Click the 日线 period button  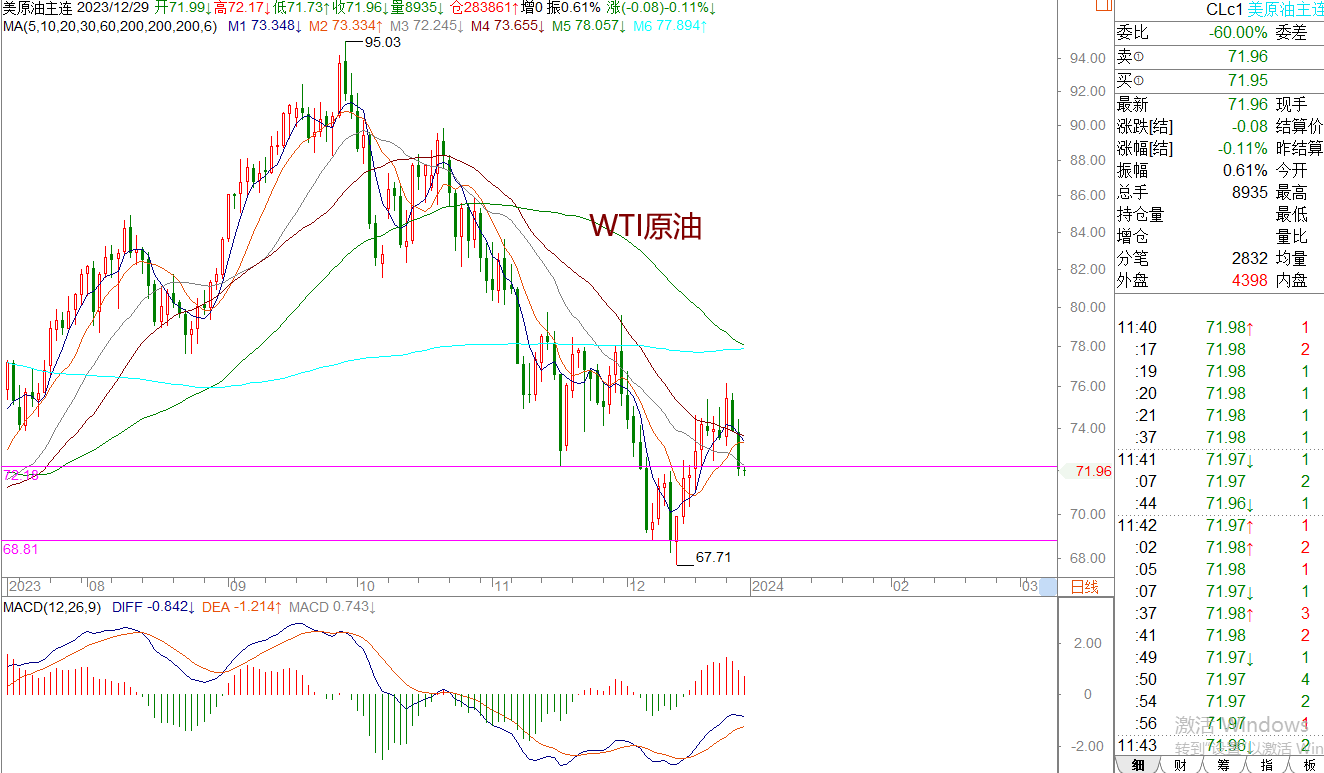(x=1084, y=586)
